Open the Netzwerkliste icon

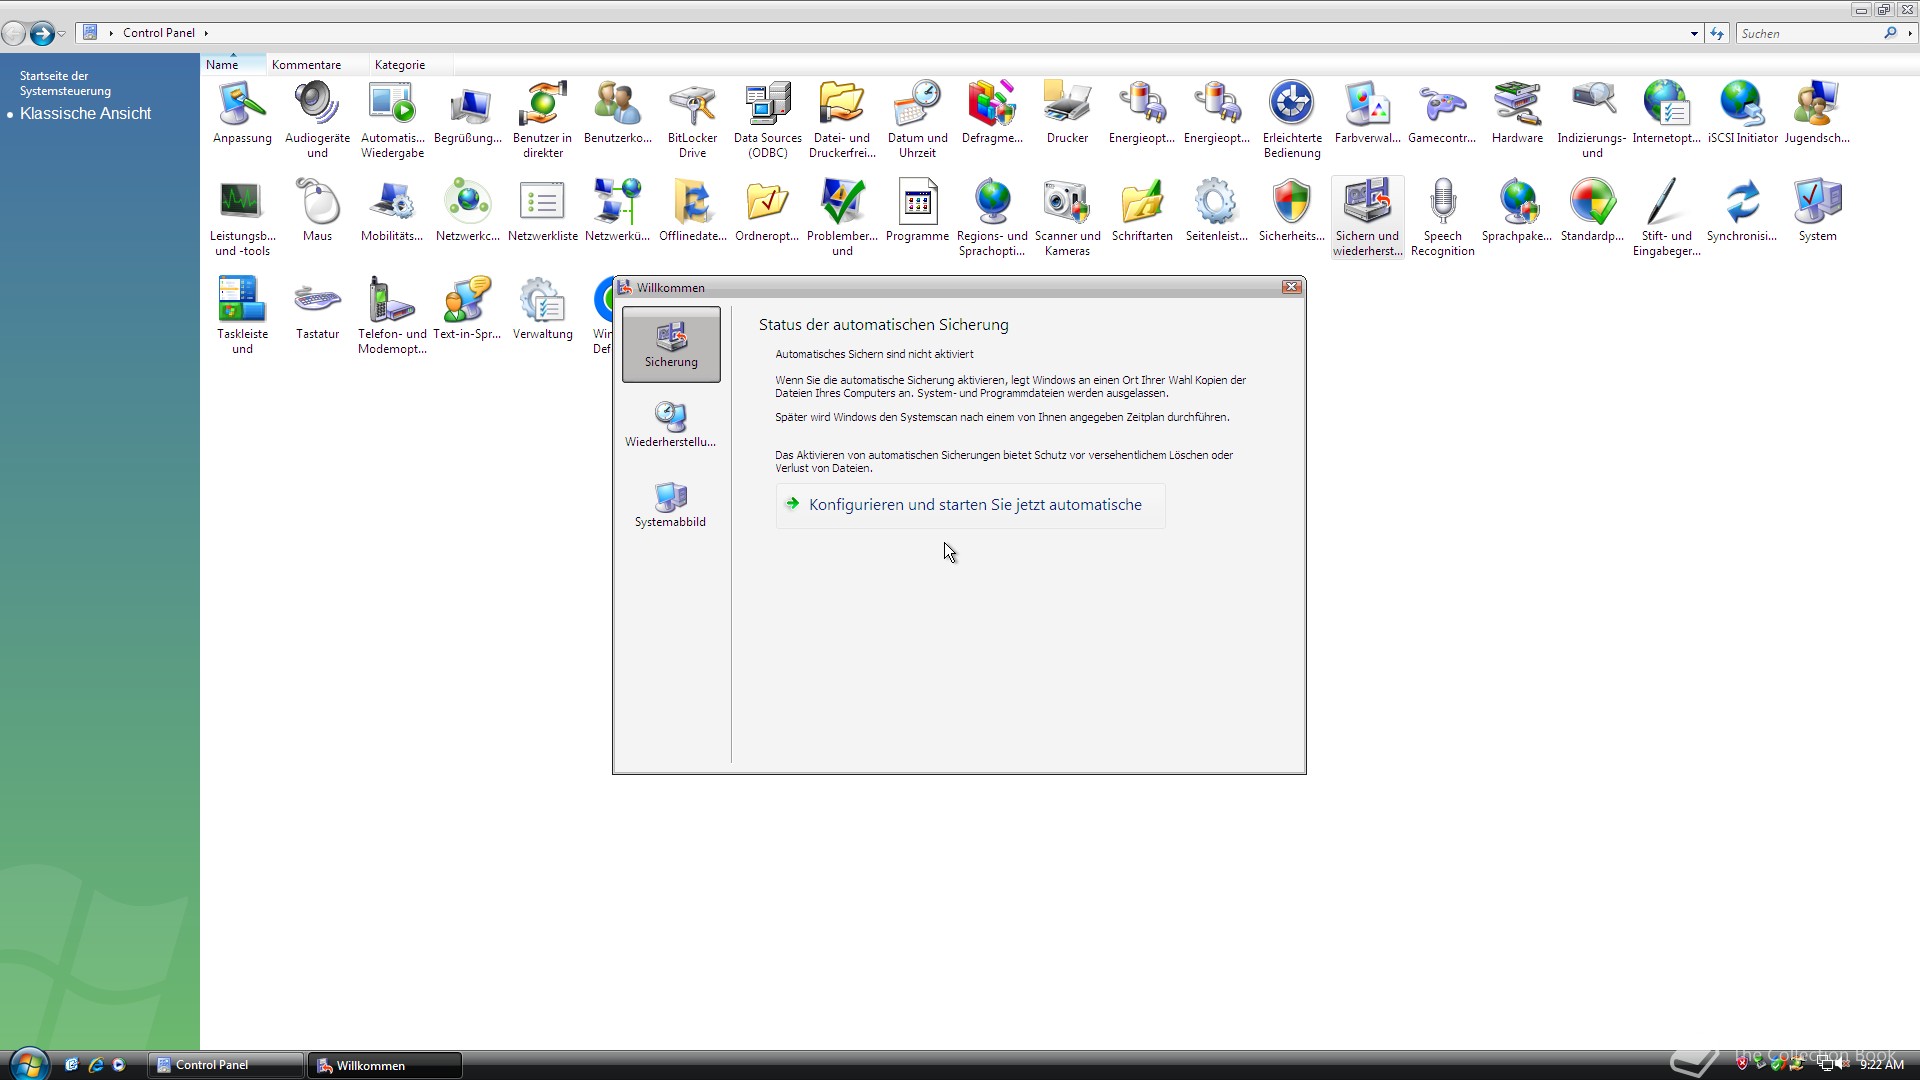coord(542,212)
